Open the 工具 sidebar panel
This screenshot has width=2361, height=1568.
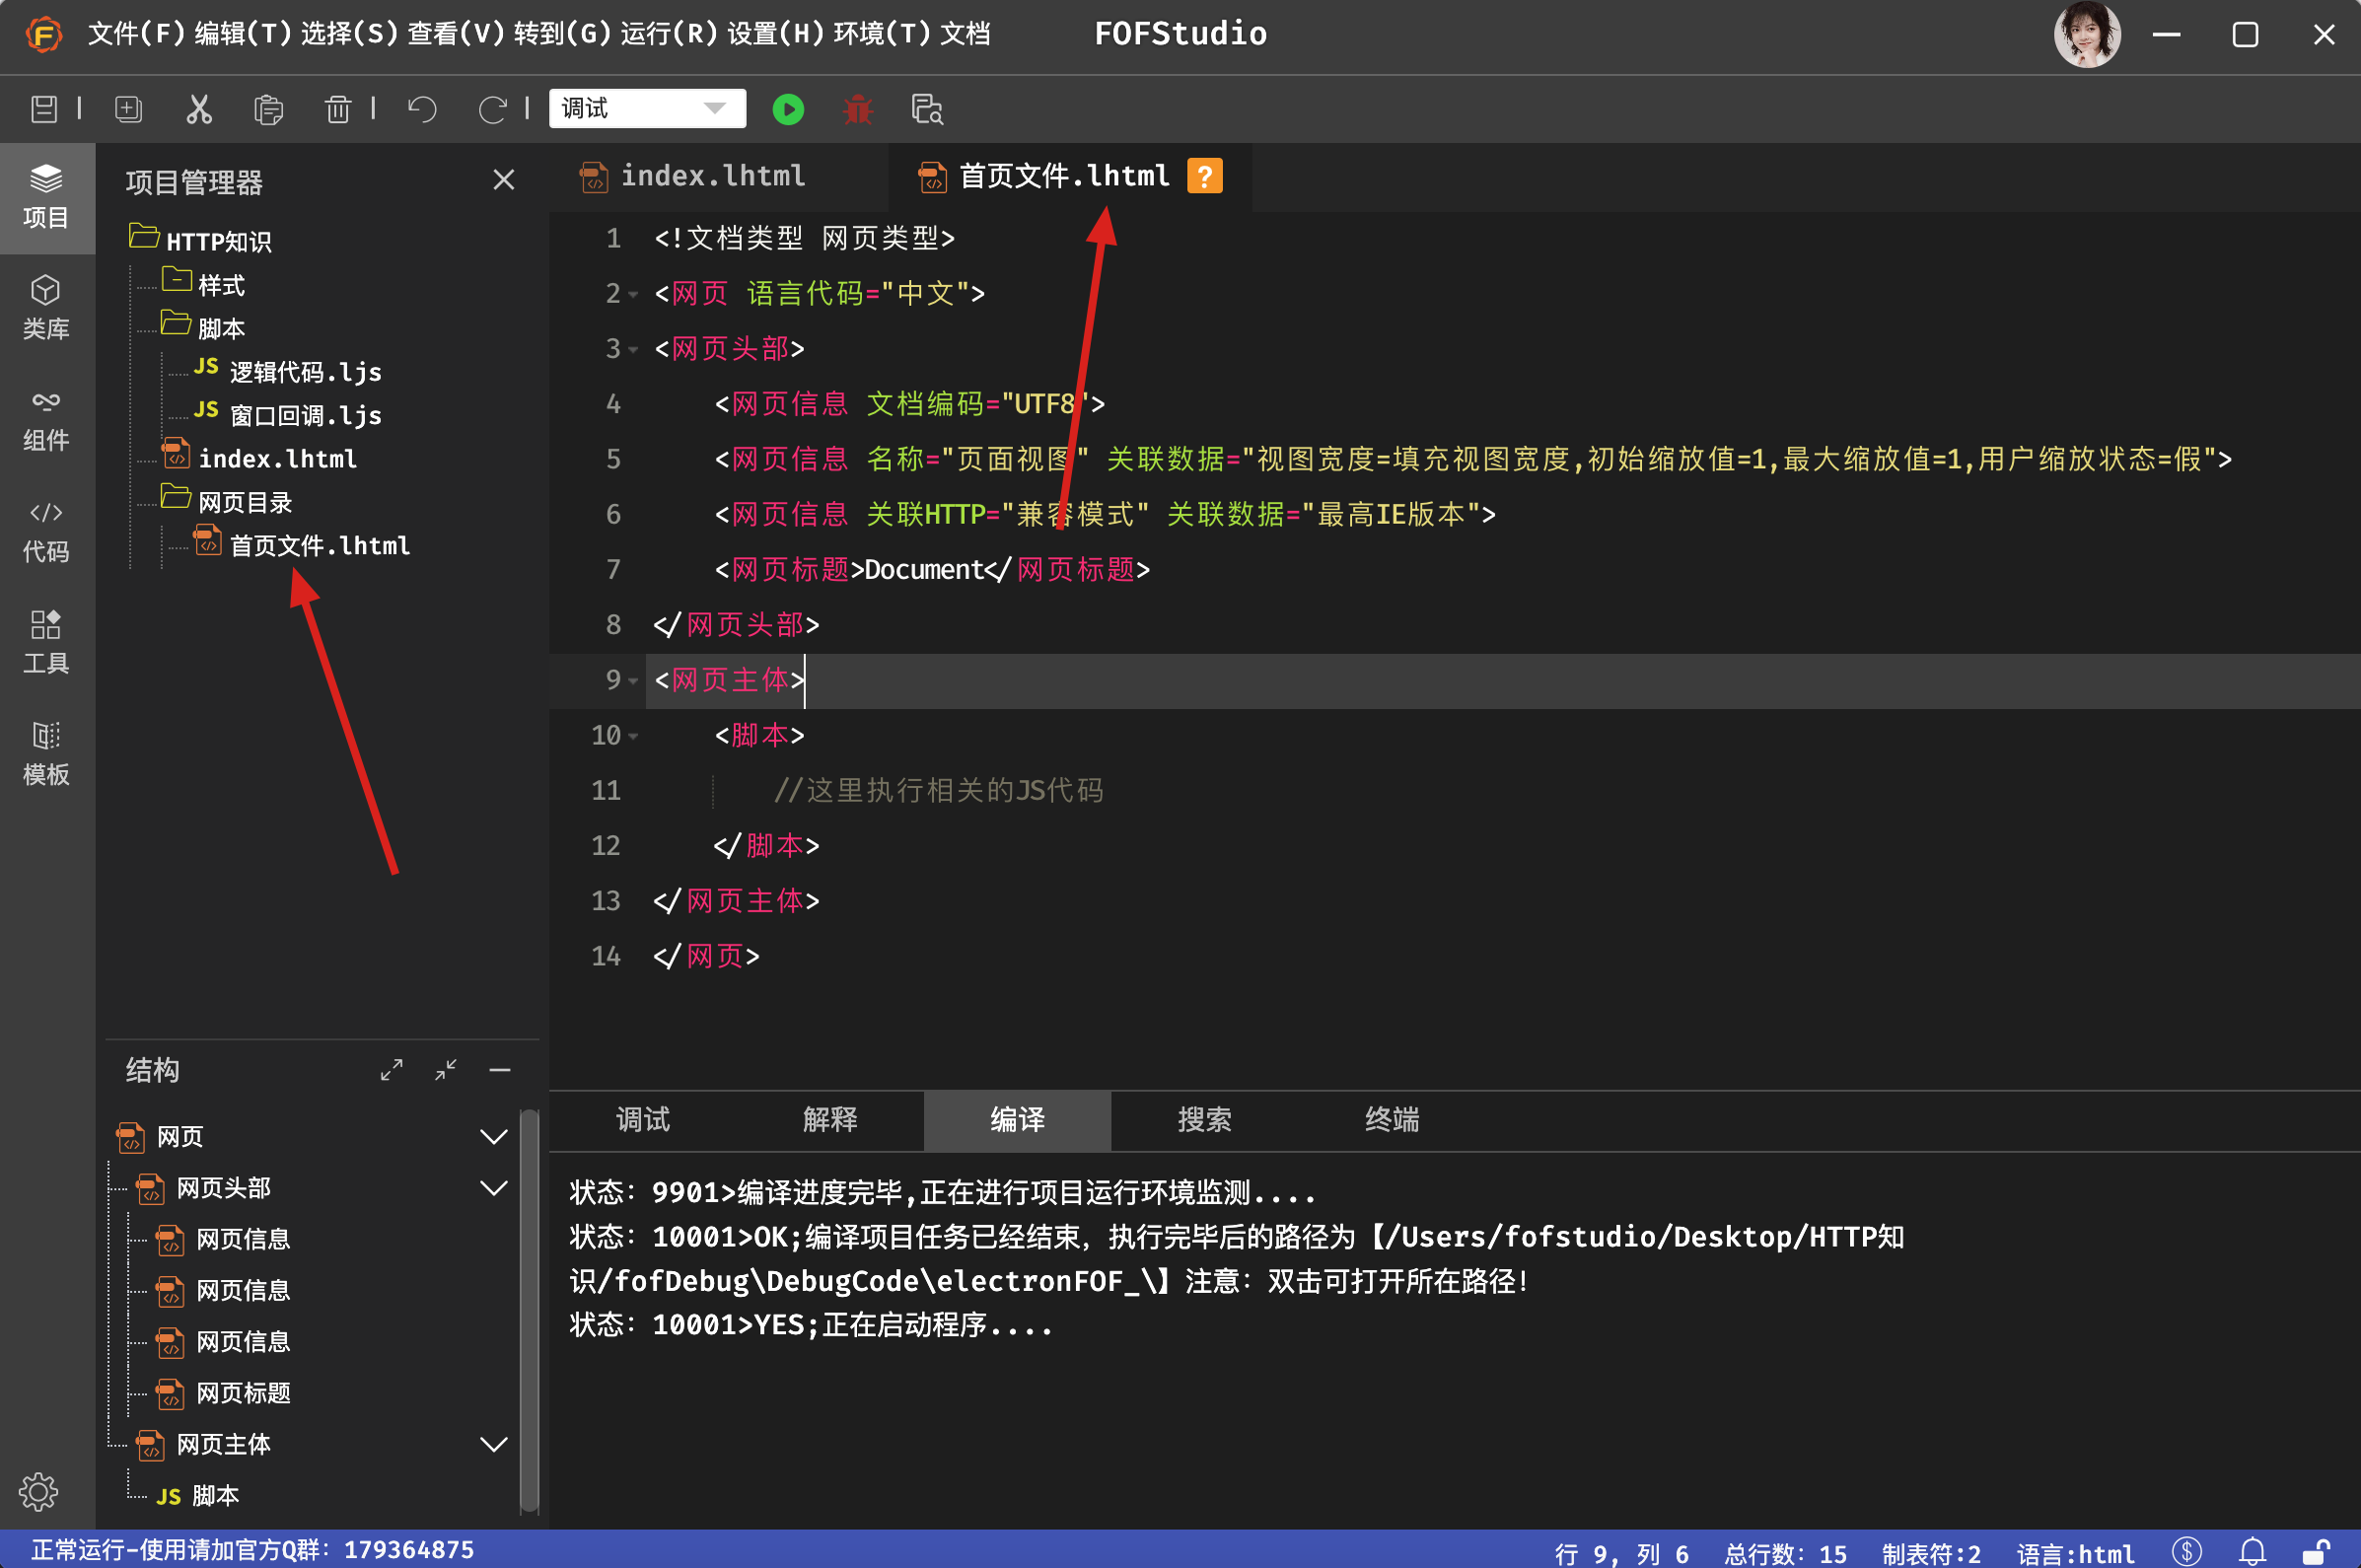pyautogui.click(x=46, y=643)
